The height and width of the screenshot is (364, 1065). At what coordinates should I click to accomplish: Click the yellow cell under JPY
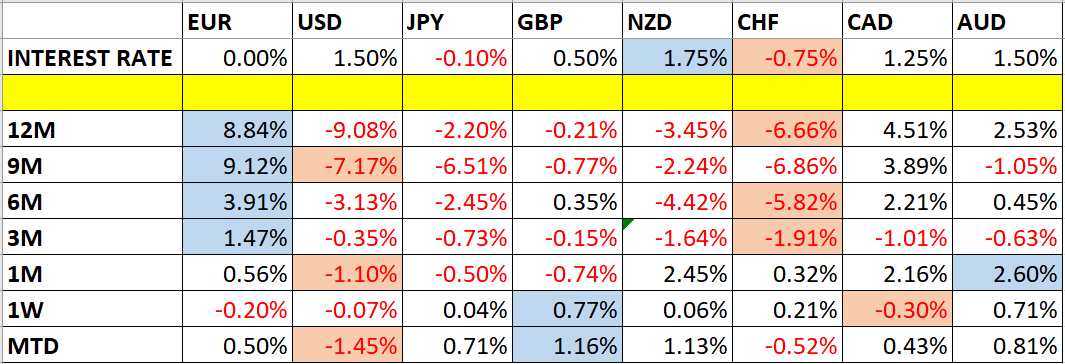click(456, 94)
